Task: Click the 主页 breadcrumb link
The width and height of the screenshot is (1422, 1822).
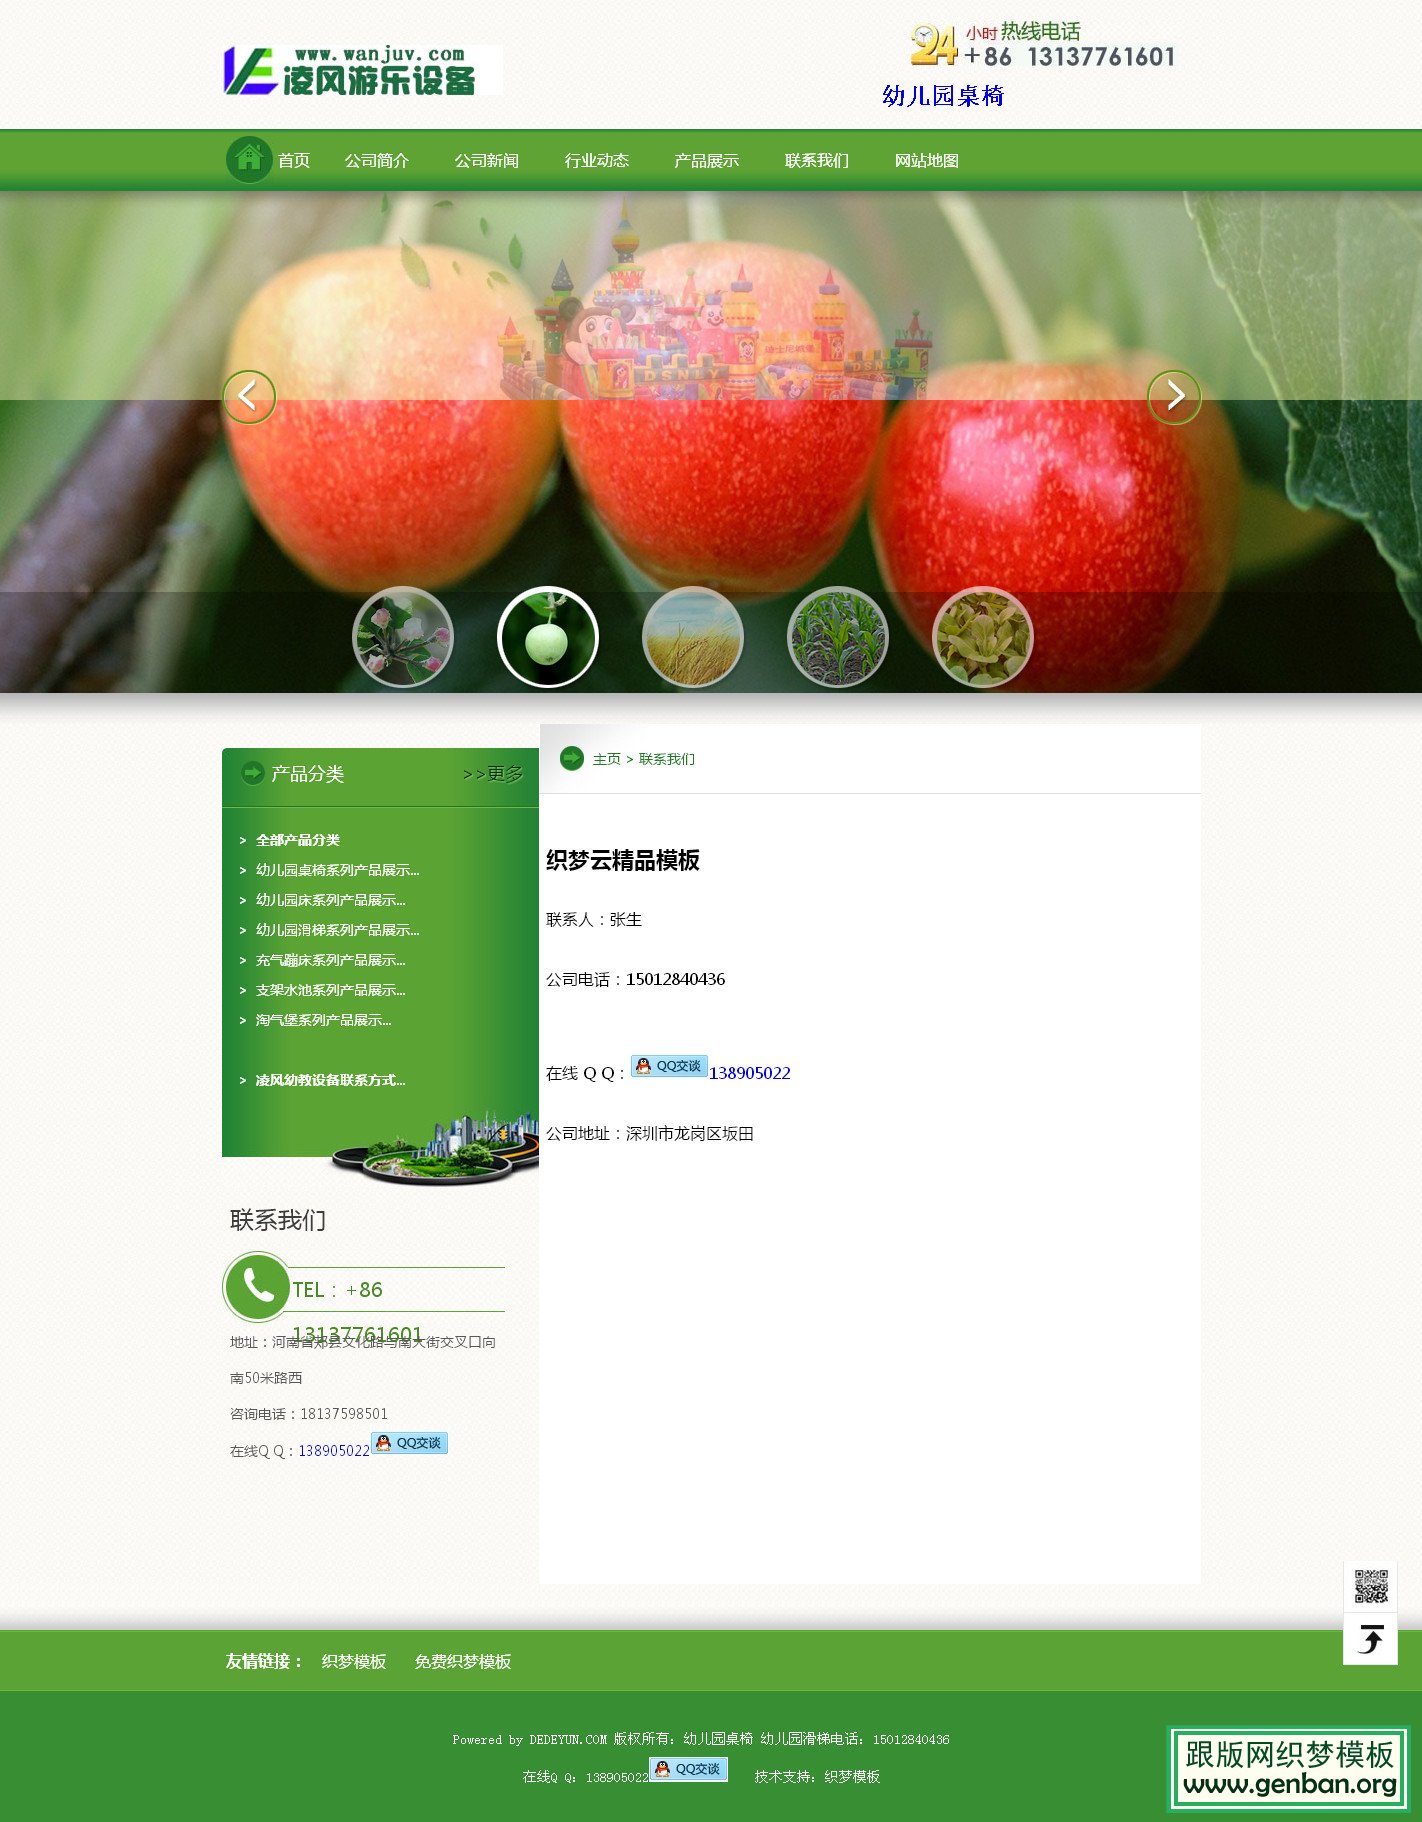Action: click(x=606, y=759)
